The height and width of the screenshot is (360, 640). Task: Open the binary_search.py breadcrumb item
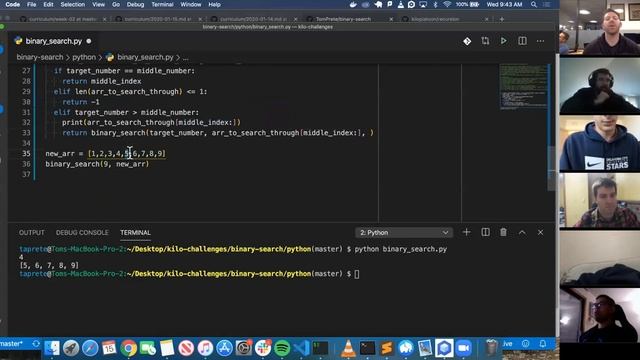pyautogui.click(x=145, y=57)
